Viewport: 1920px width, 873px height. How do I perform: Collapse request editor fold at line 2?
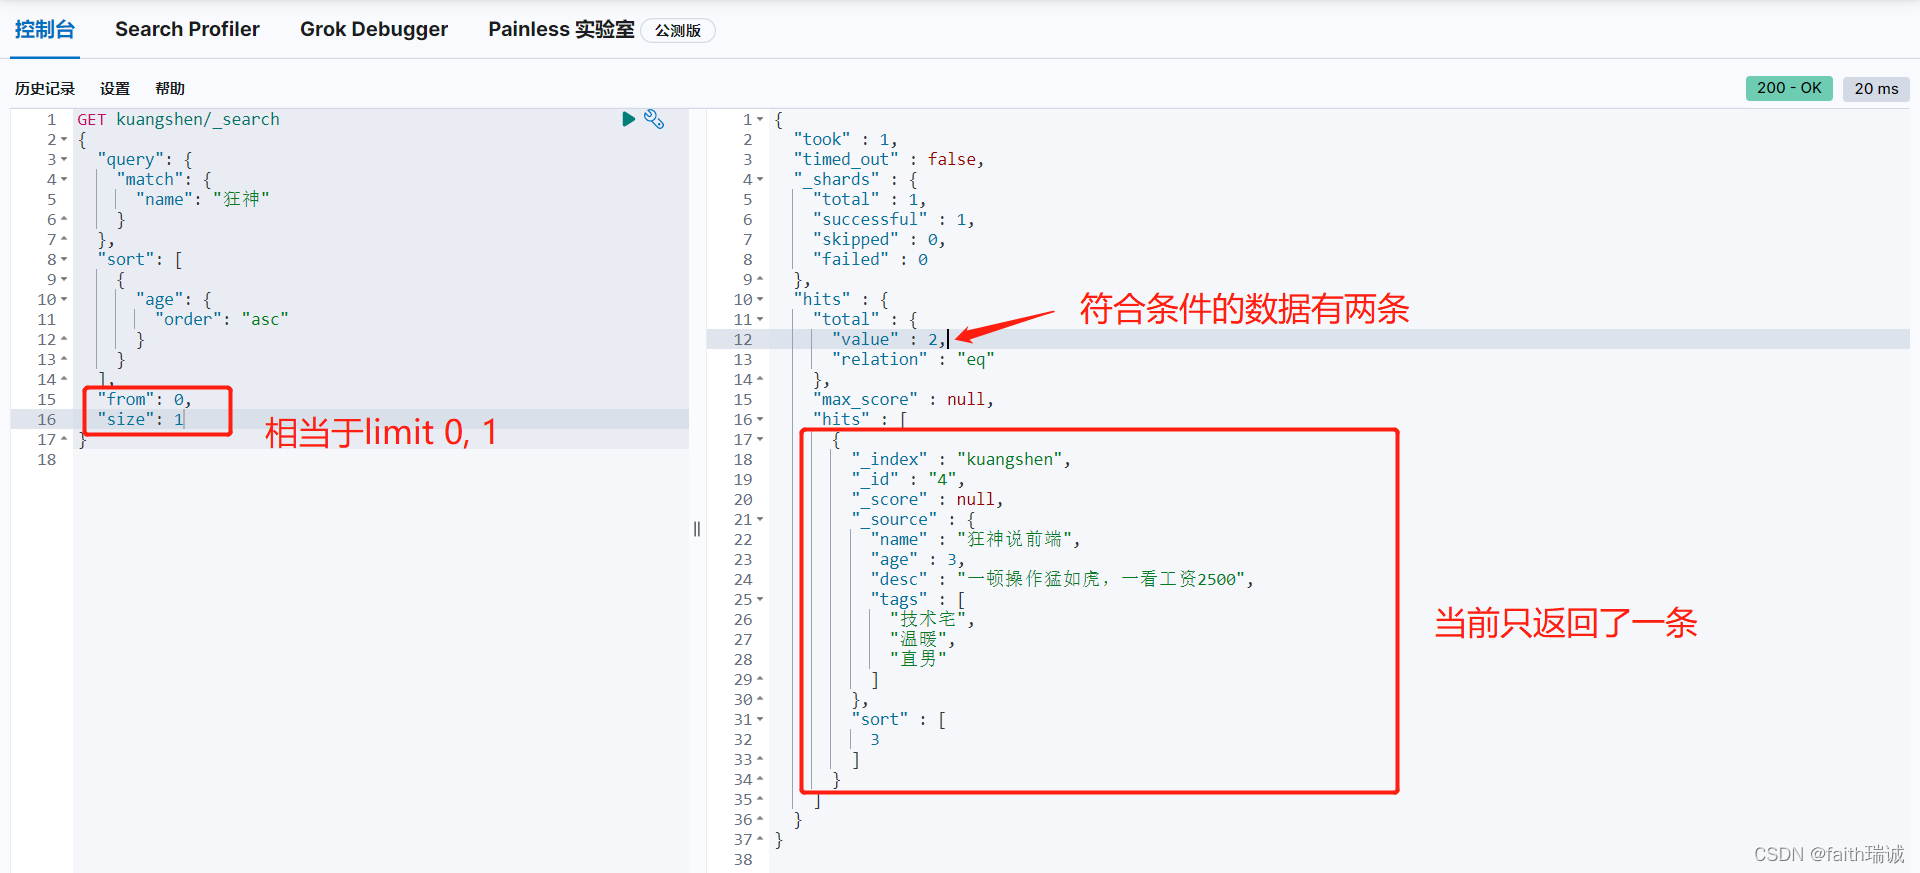point(64,140)
